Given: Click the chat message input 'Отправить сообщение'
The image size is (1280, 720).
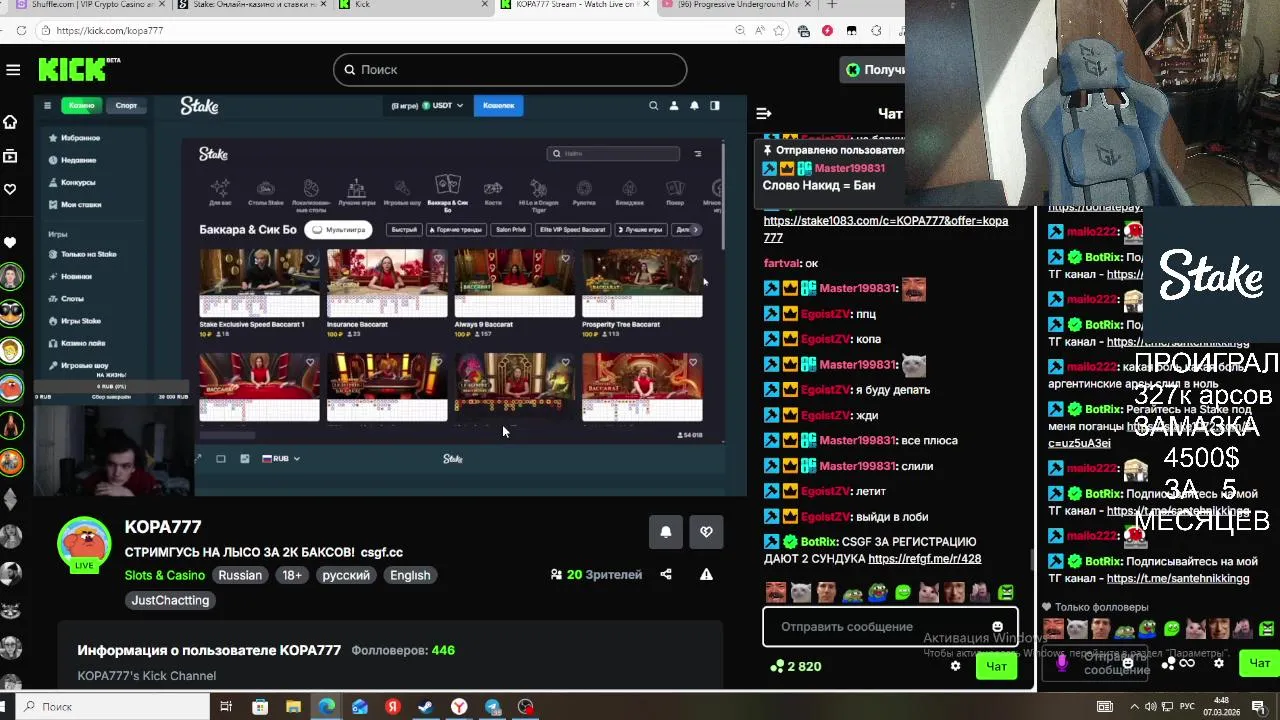Looking at the screenshot, I should (890, 627).
